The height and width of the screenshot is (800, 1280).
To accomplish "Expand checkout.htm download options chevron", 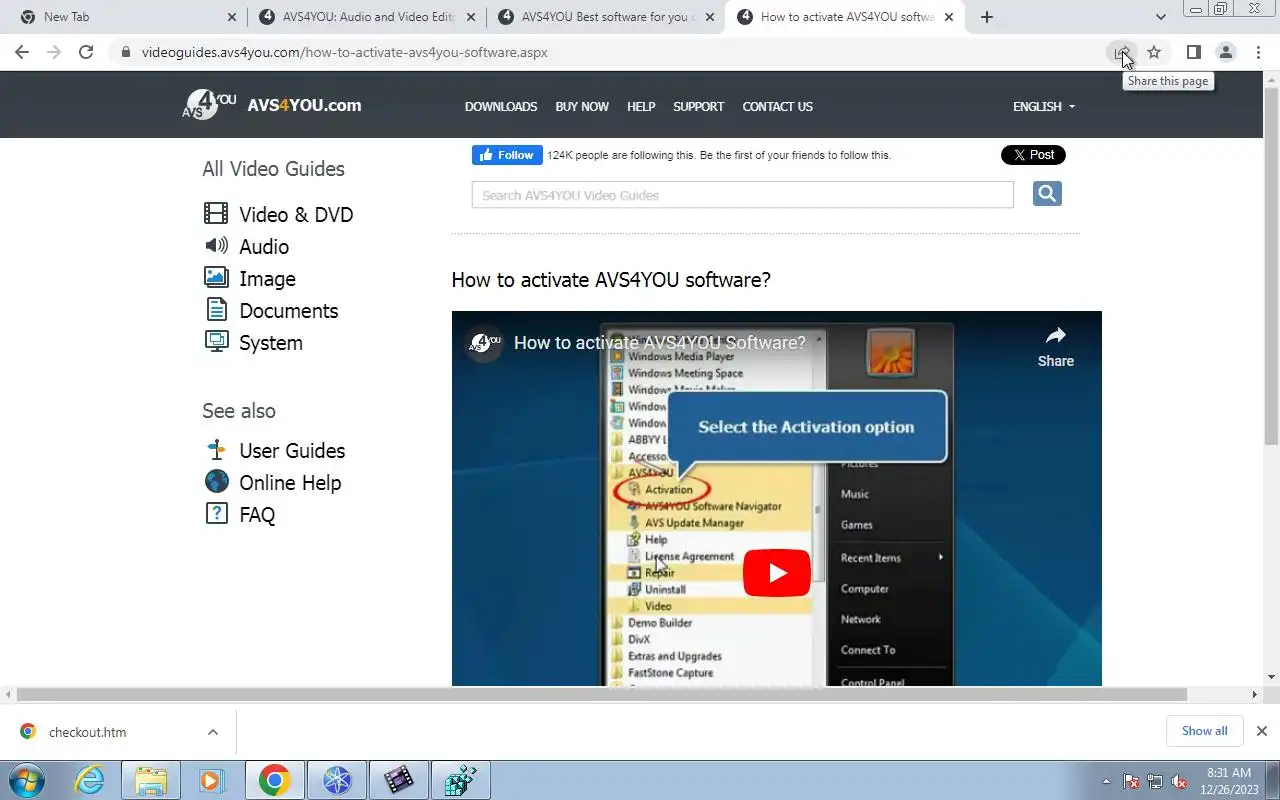I will (213, 732).
